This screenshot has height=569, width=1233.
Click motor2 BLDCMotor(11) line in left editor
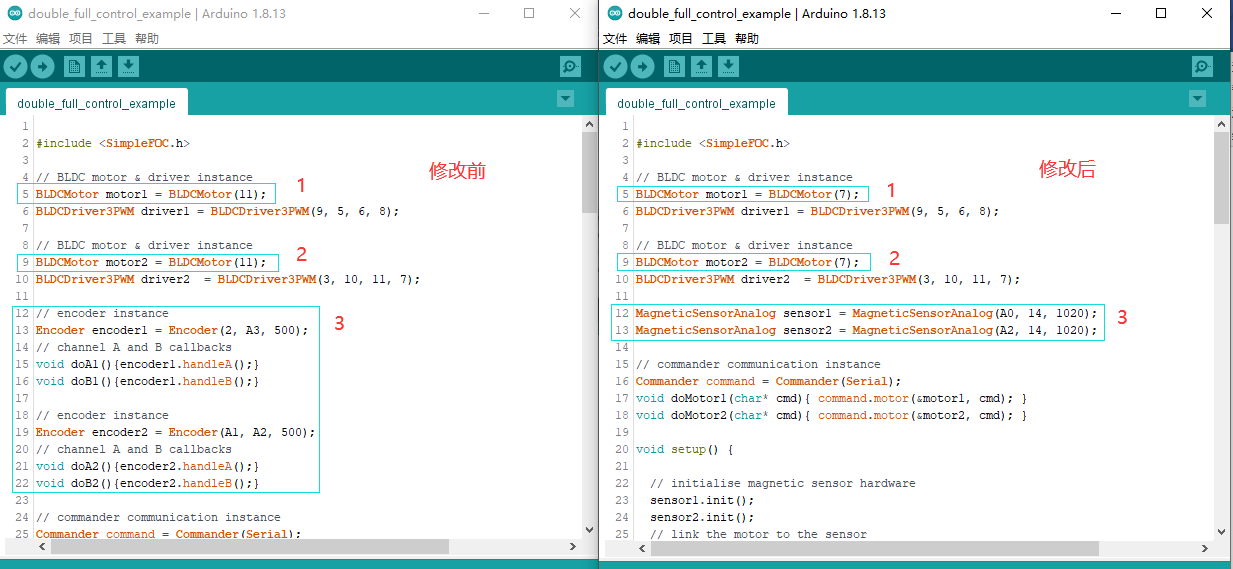point(151,262)
